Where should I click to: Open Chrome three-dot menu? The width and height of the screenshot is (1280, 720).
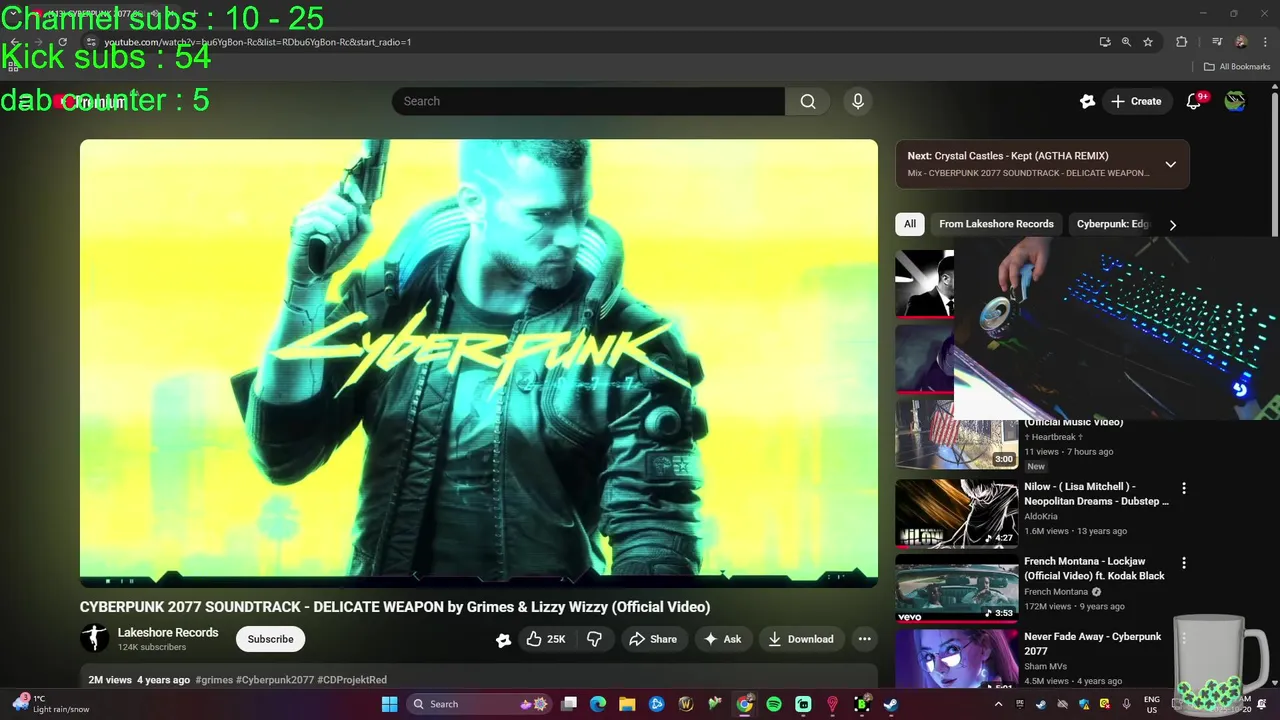click(x=1265, y=42)
